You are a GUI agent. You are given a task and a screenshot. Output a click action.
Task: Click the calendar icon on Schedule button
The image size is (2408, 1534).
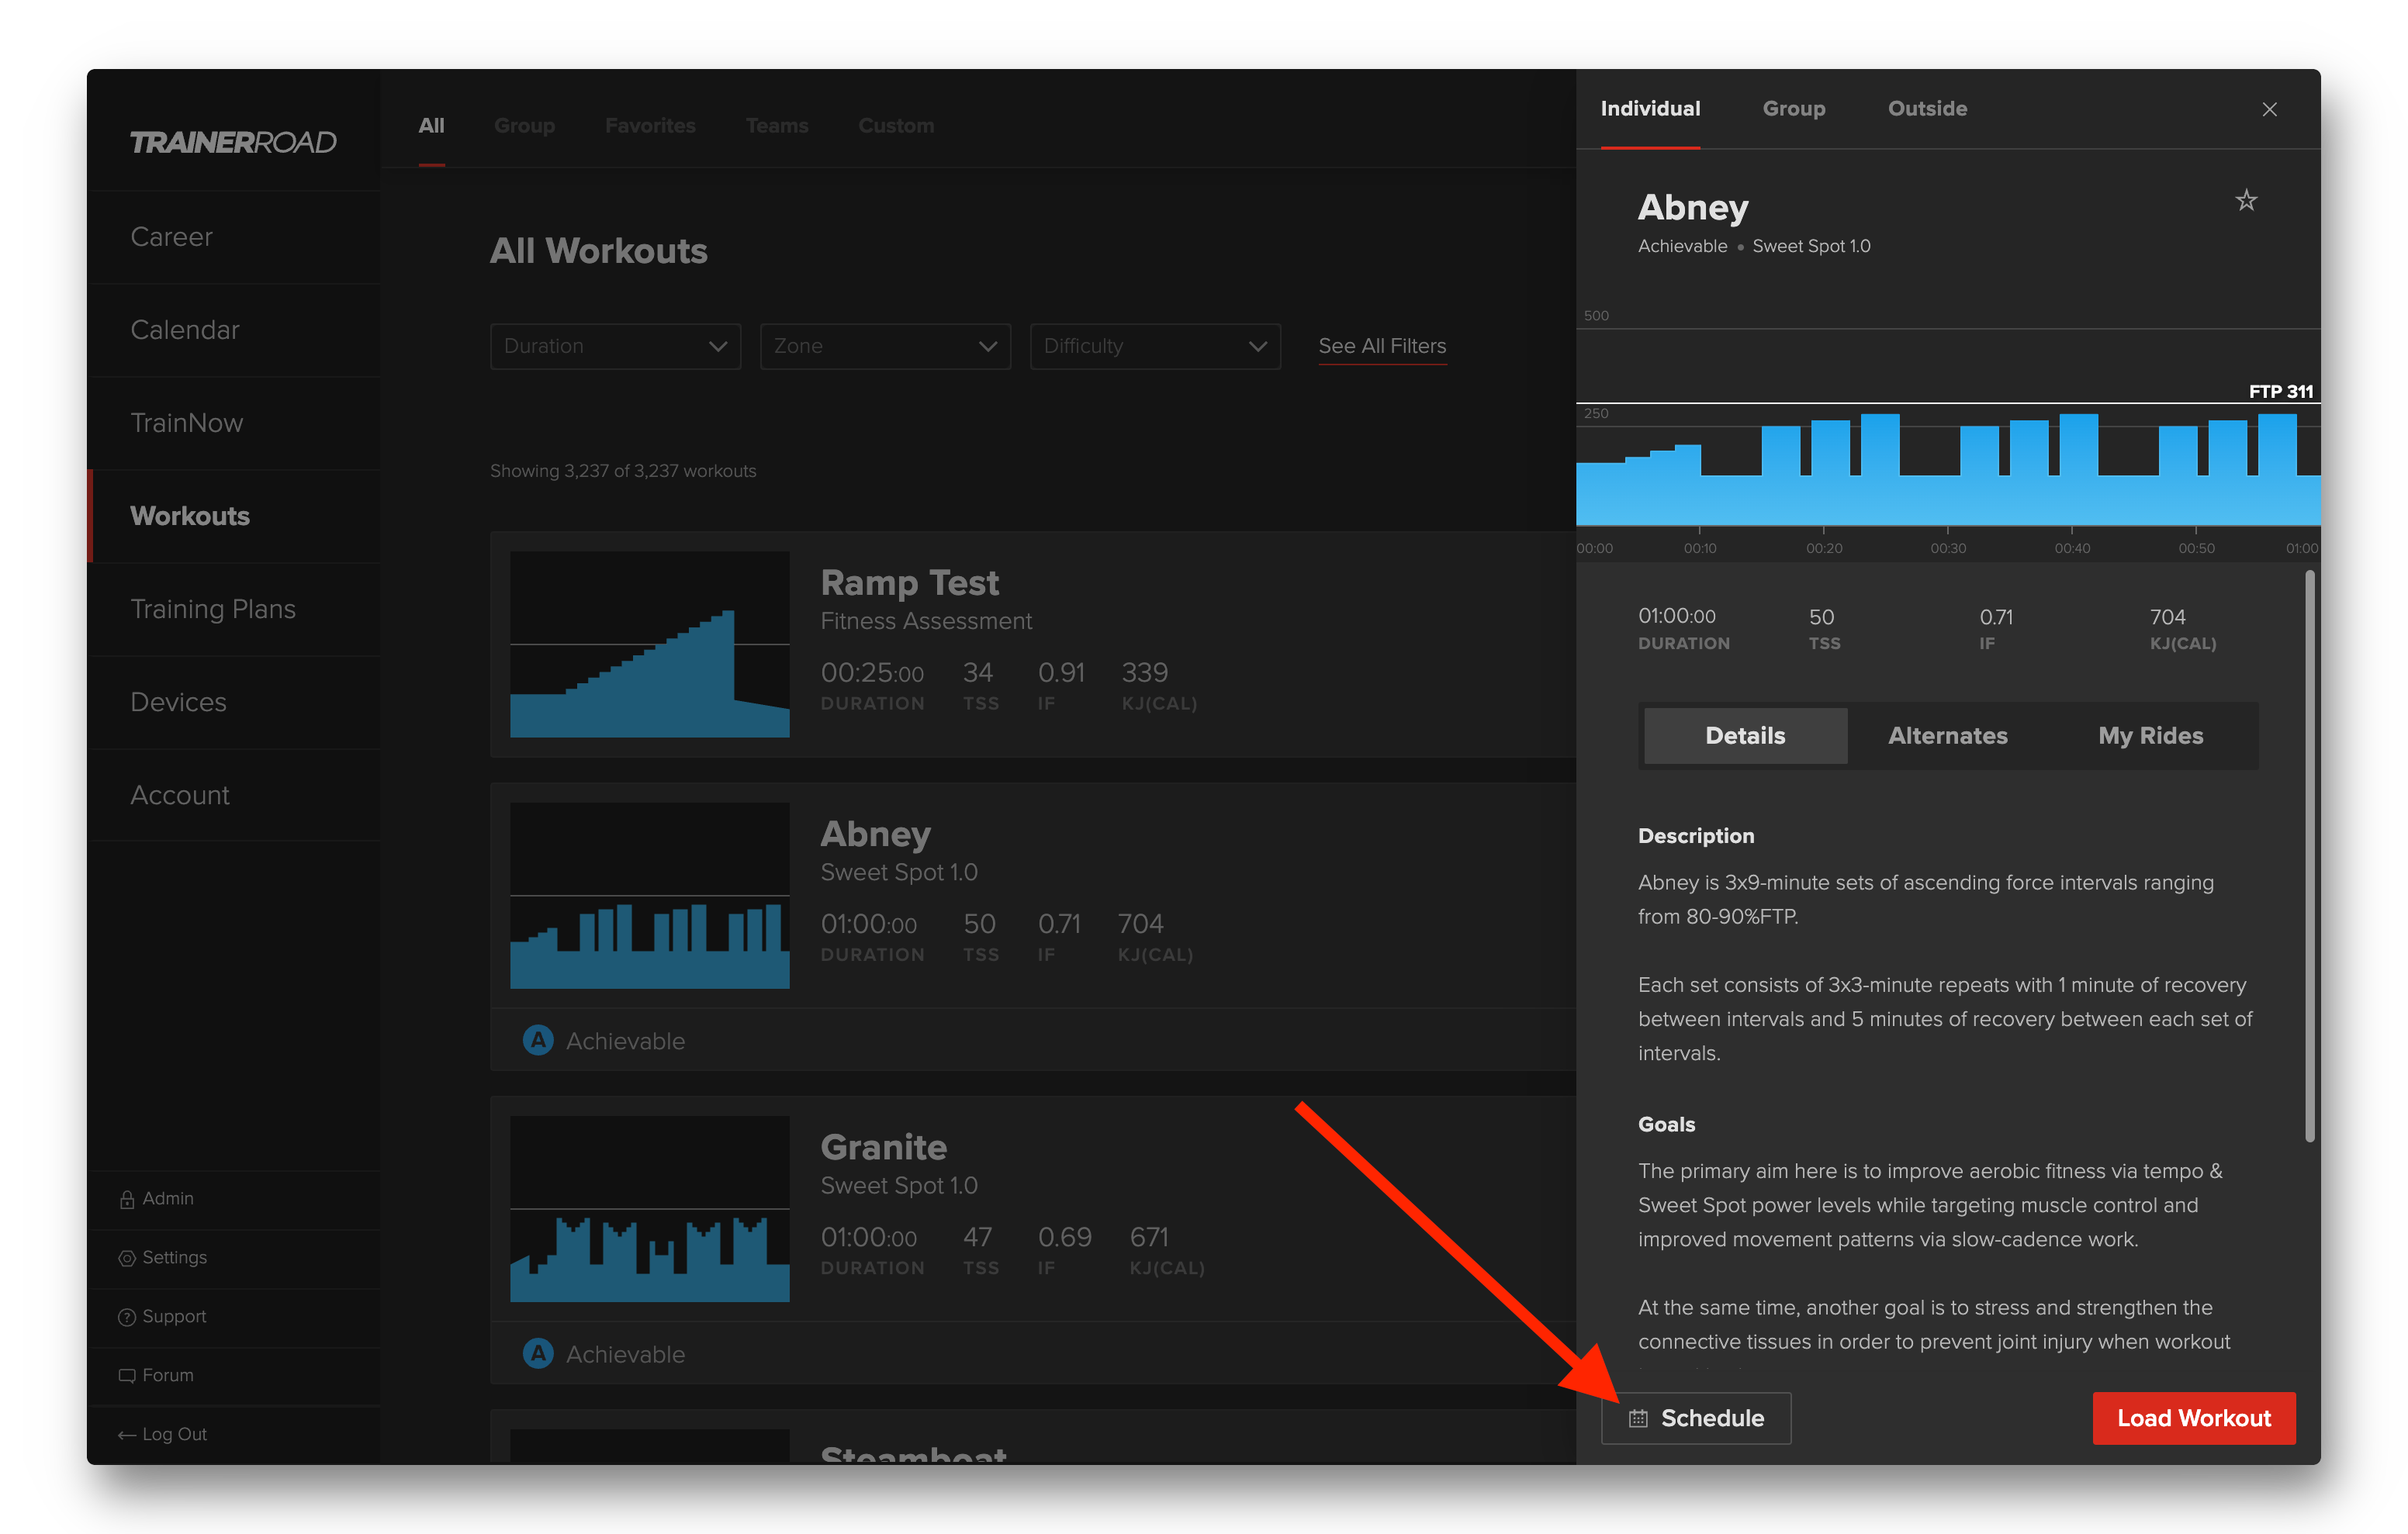(1637, 1418)
